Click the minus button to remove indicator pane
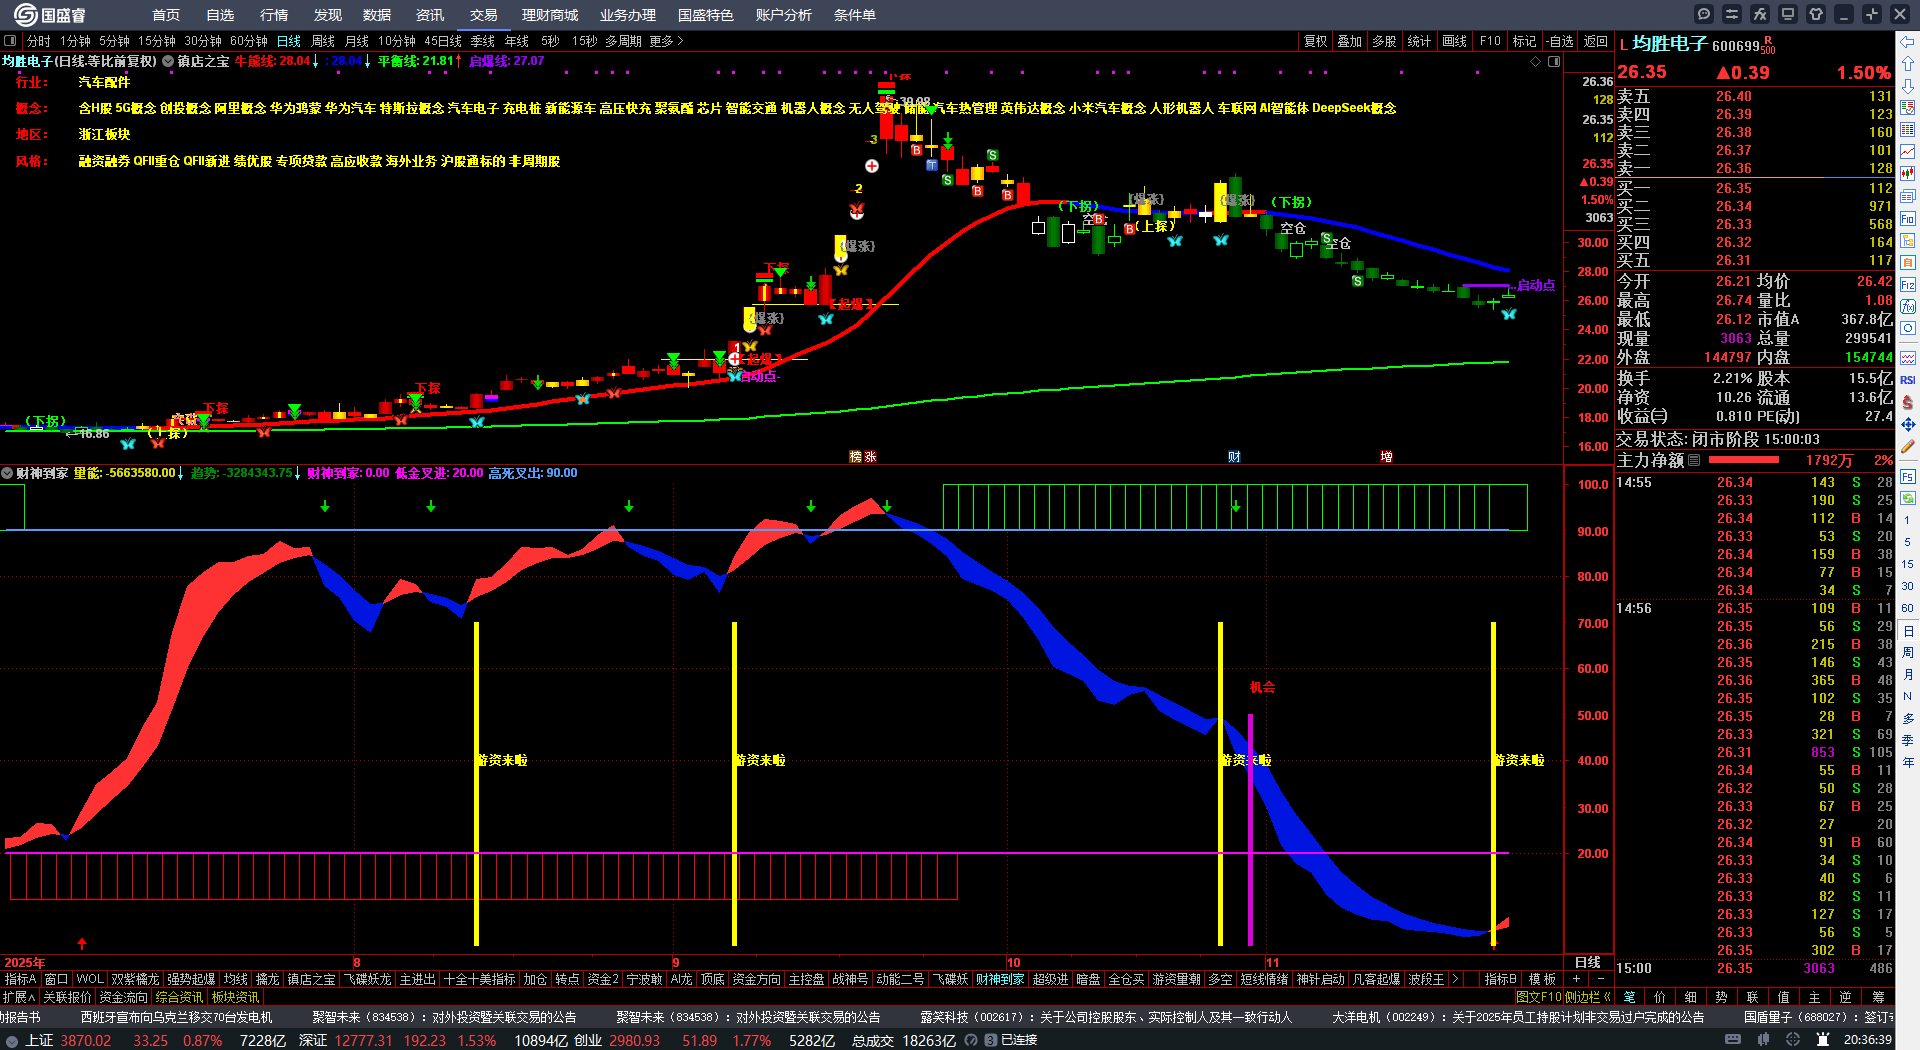 (x=1601, y=979)
